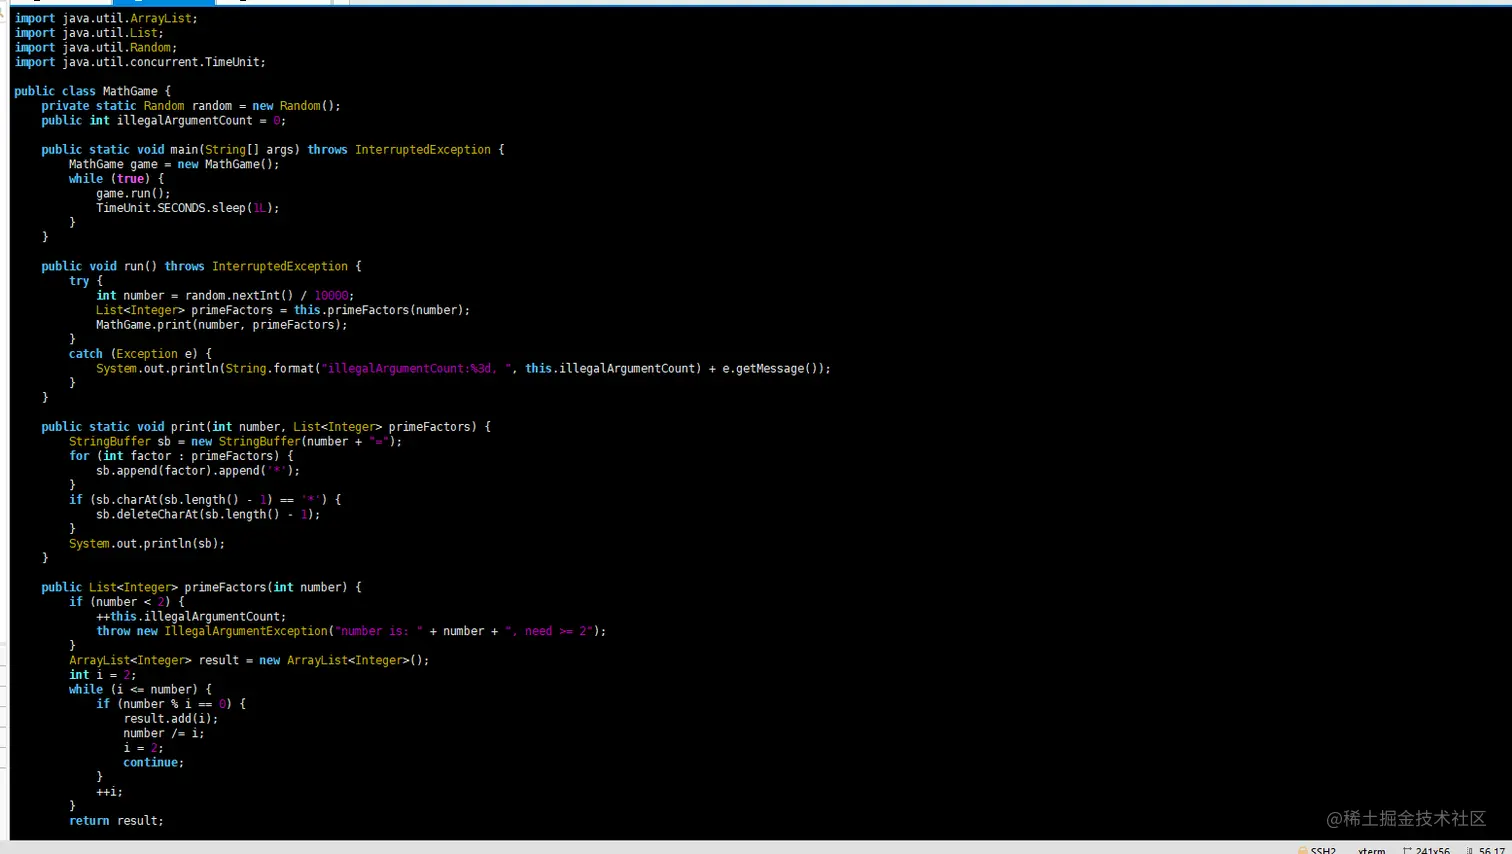Click the 'result.add(i);' statement

tap(171, 719)
